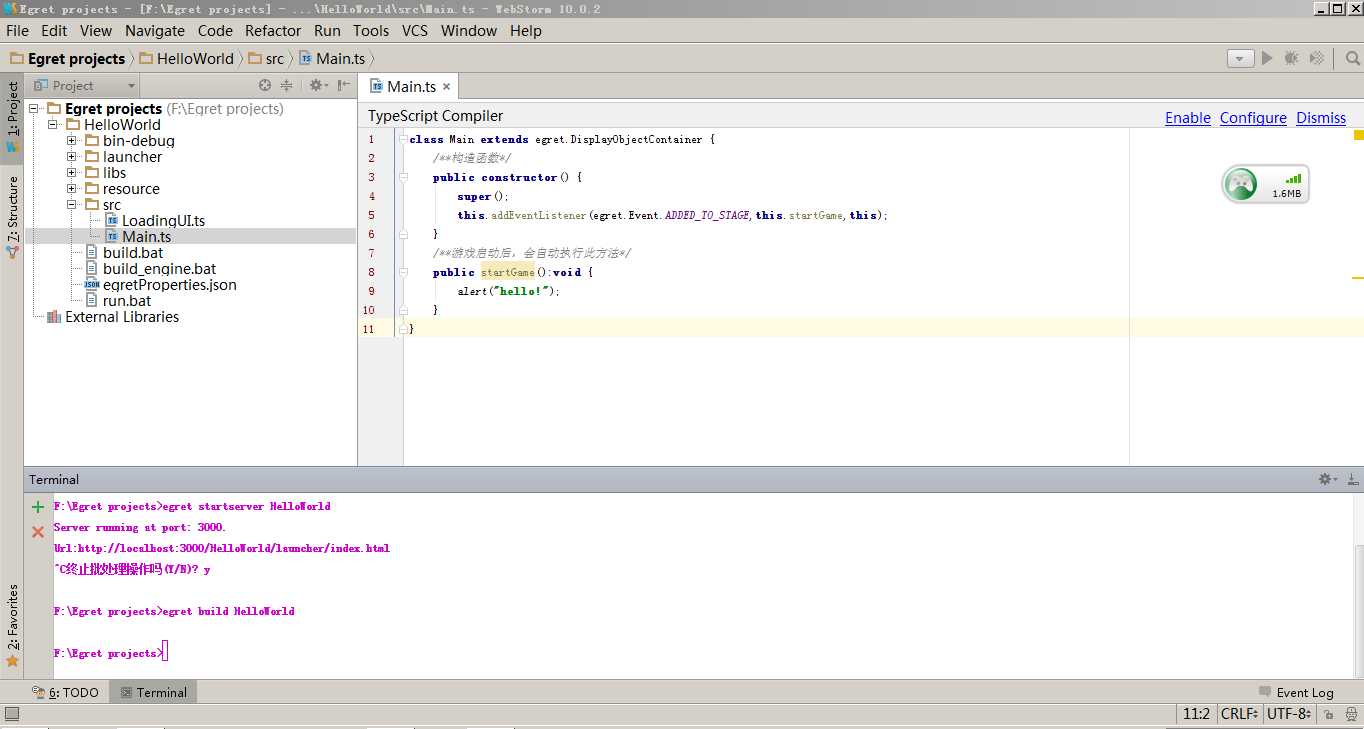Select run.bat file

(x=118, y=301)
